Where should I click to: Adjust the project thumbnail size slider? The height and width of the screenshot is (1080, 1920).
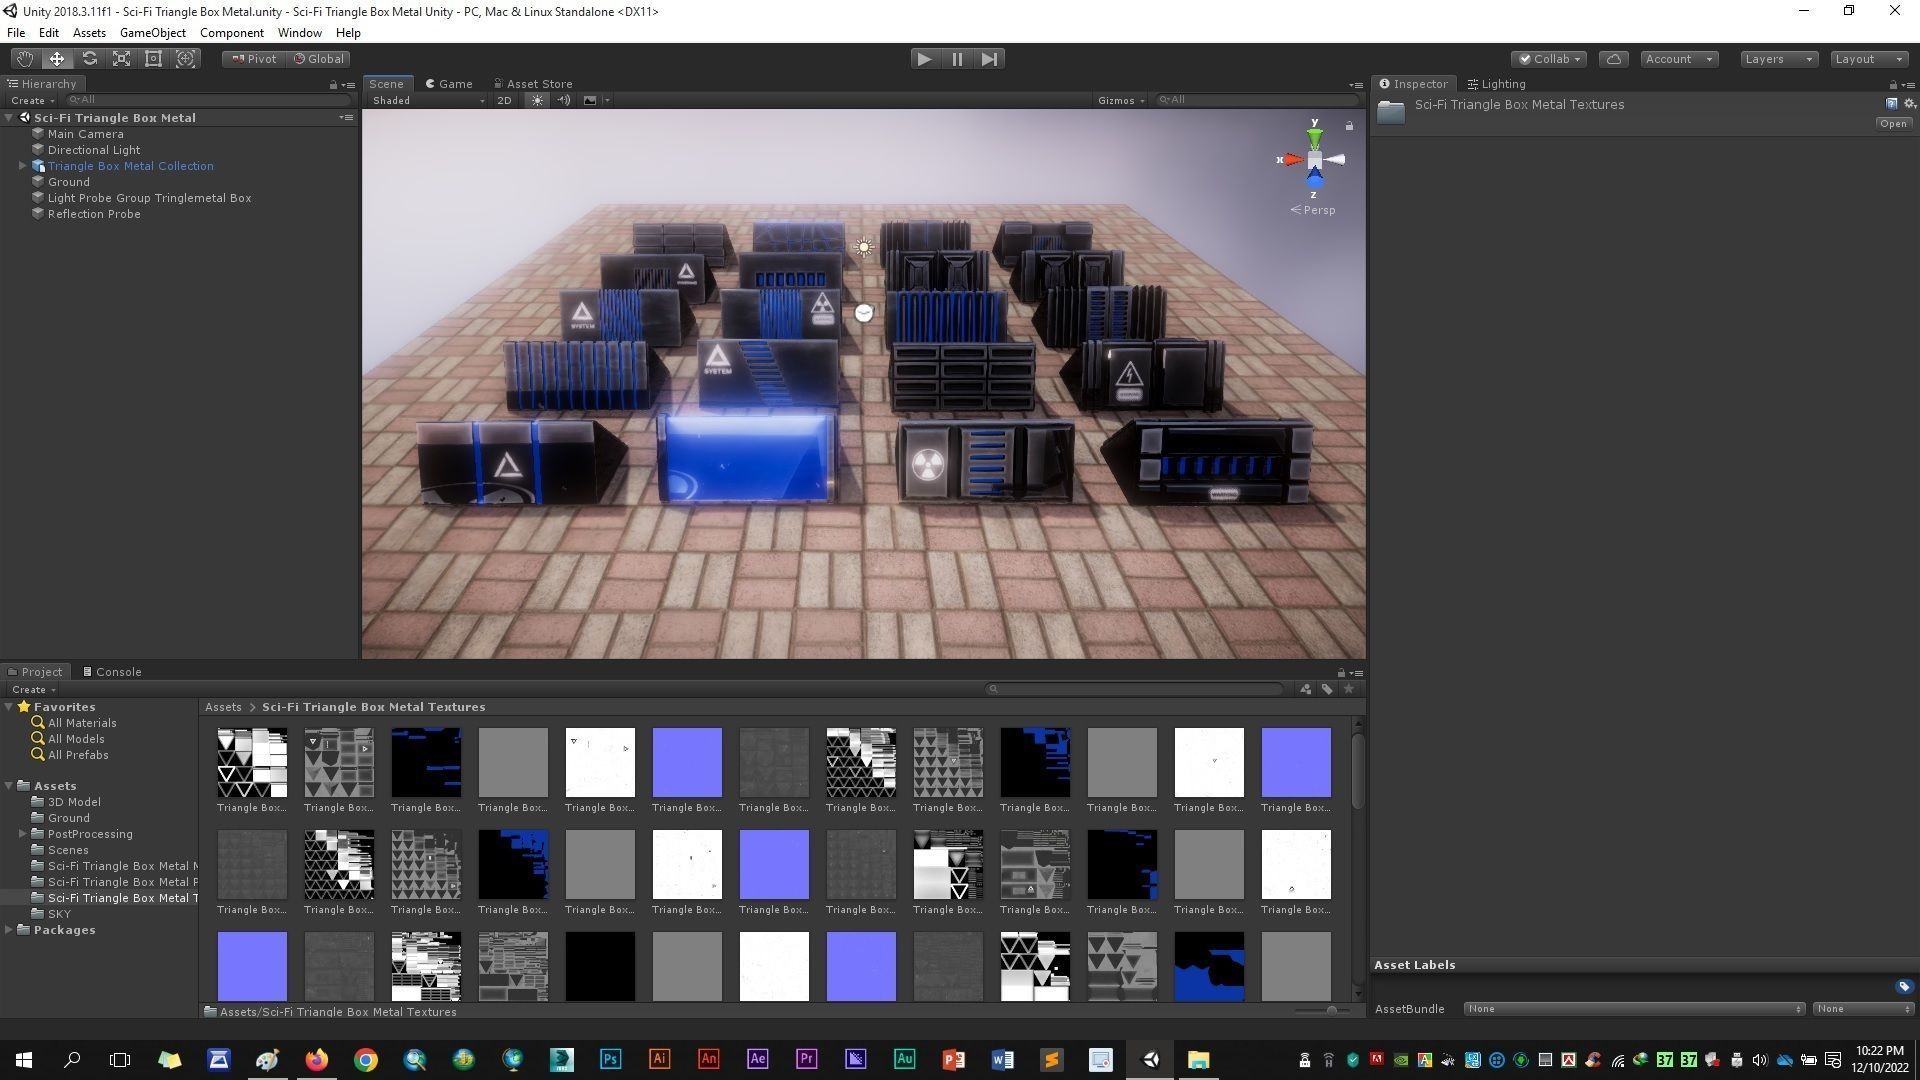(x=1331, y=1011)
